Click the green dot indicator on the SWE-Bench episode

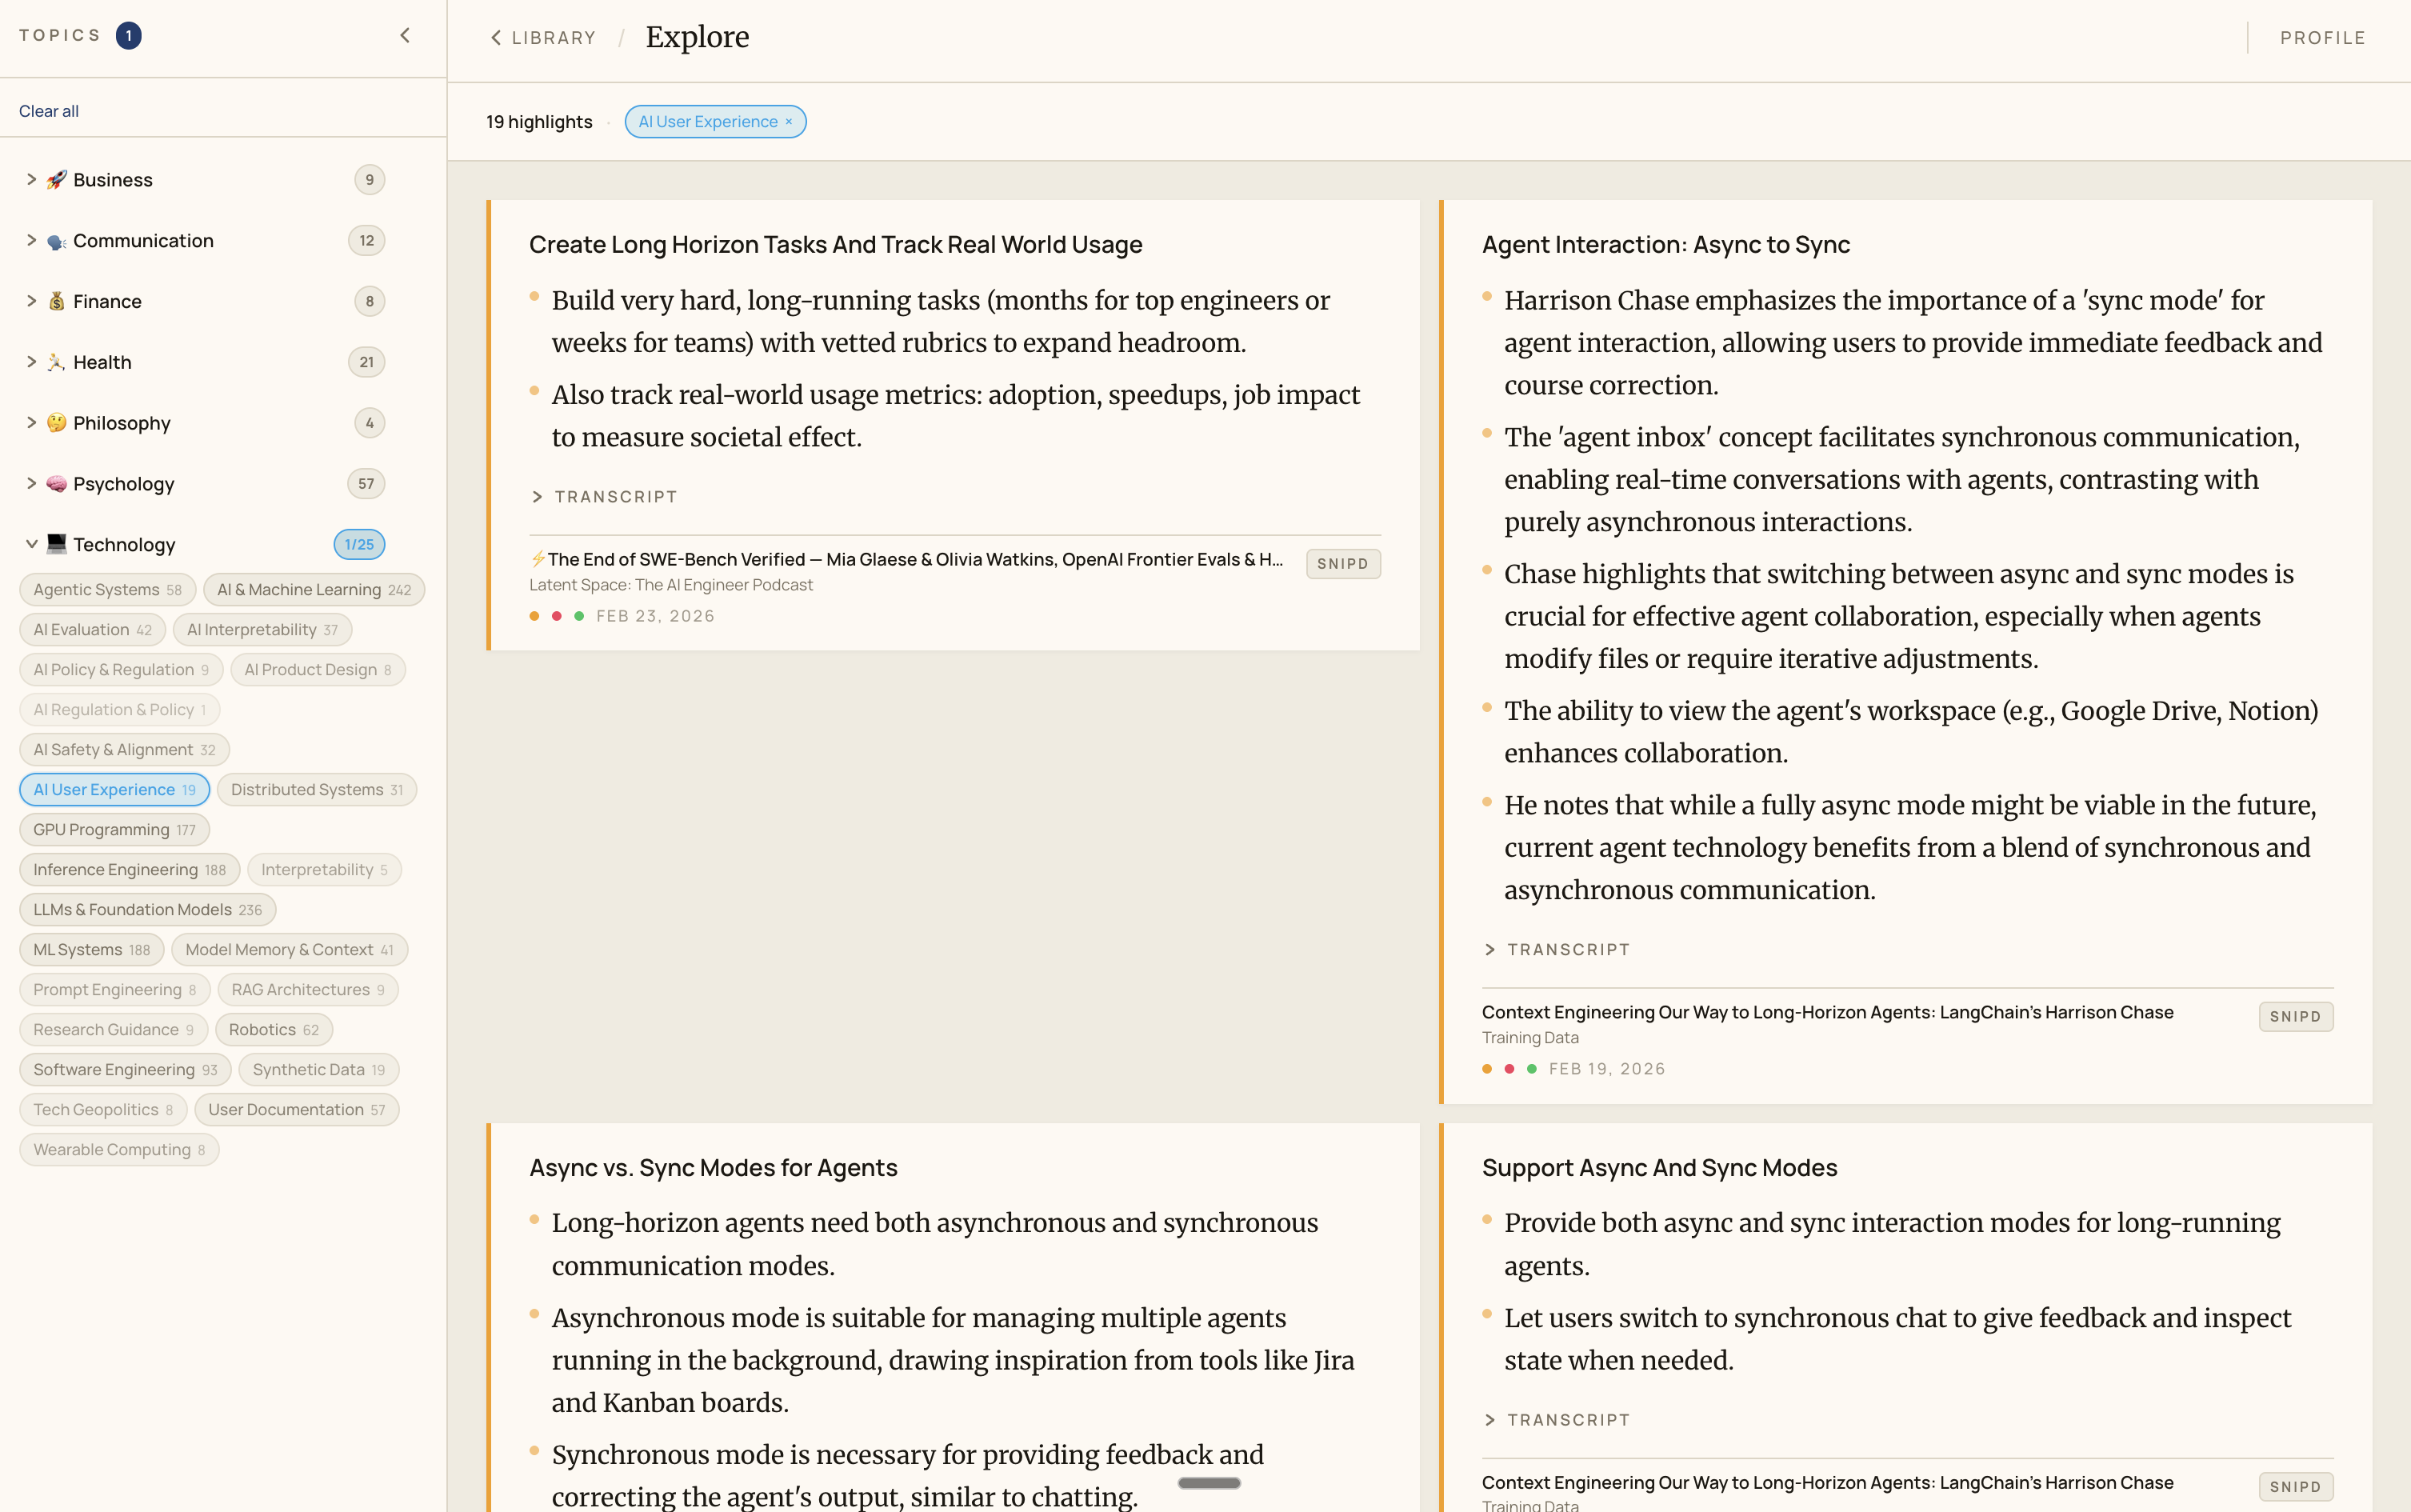click(x=580, y=616)
